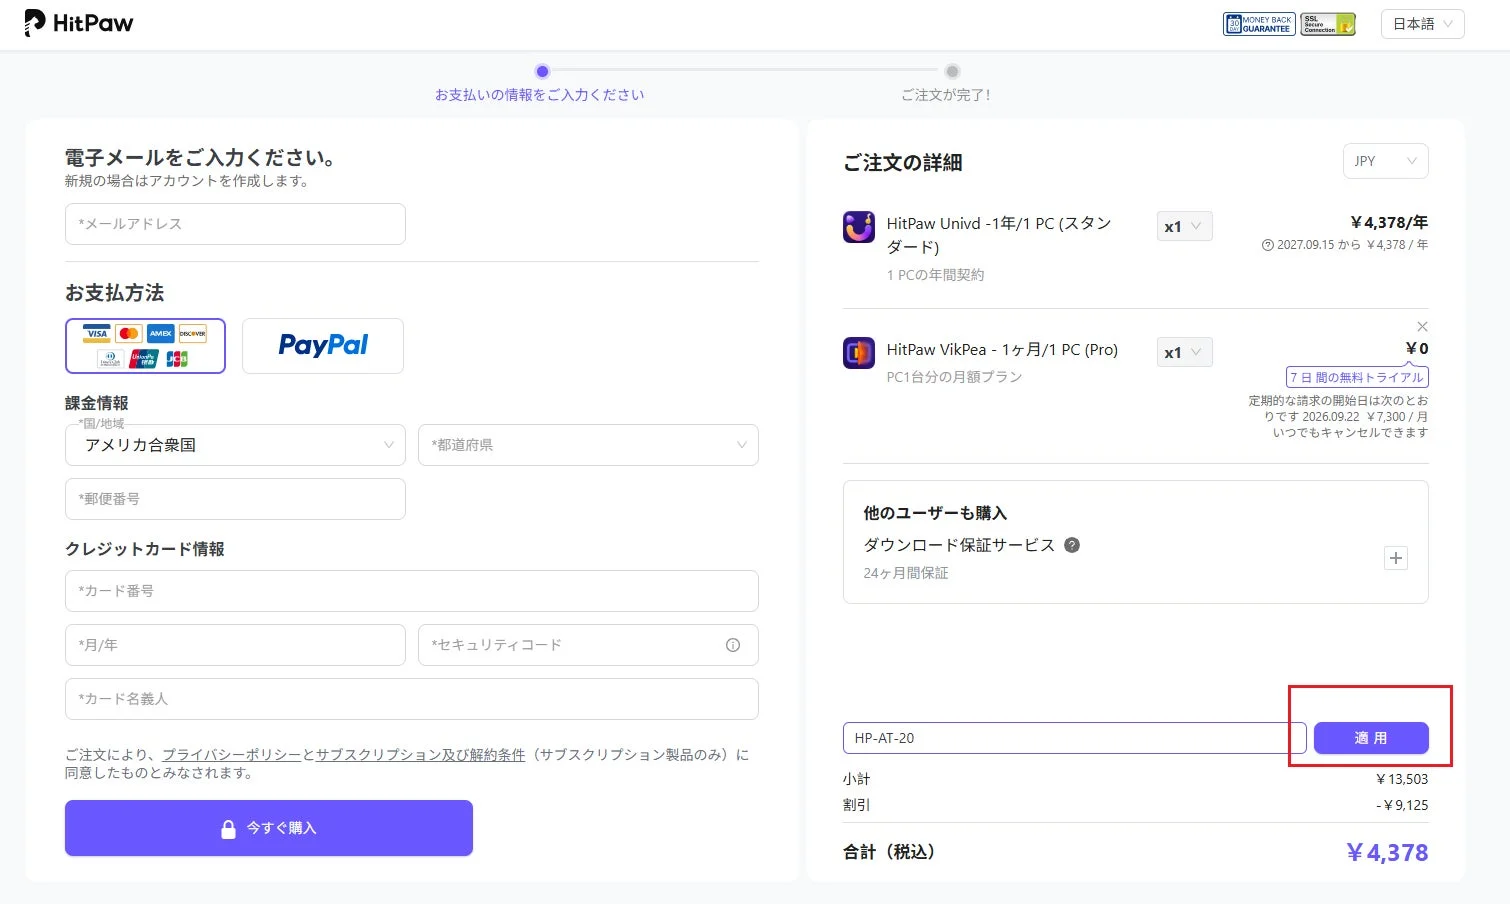The height and width of the screenshot is (904, 1510).
Task: Click the money back guarantee badge
Action: [1259, 24]
